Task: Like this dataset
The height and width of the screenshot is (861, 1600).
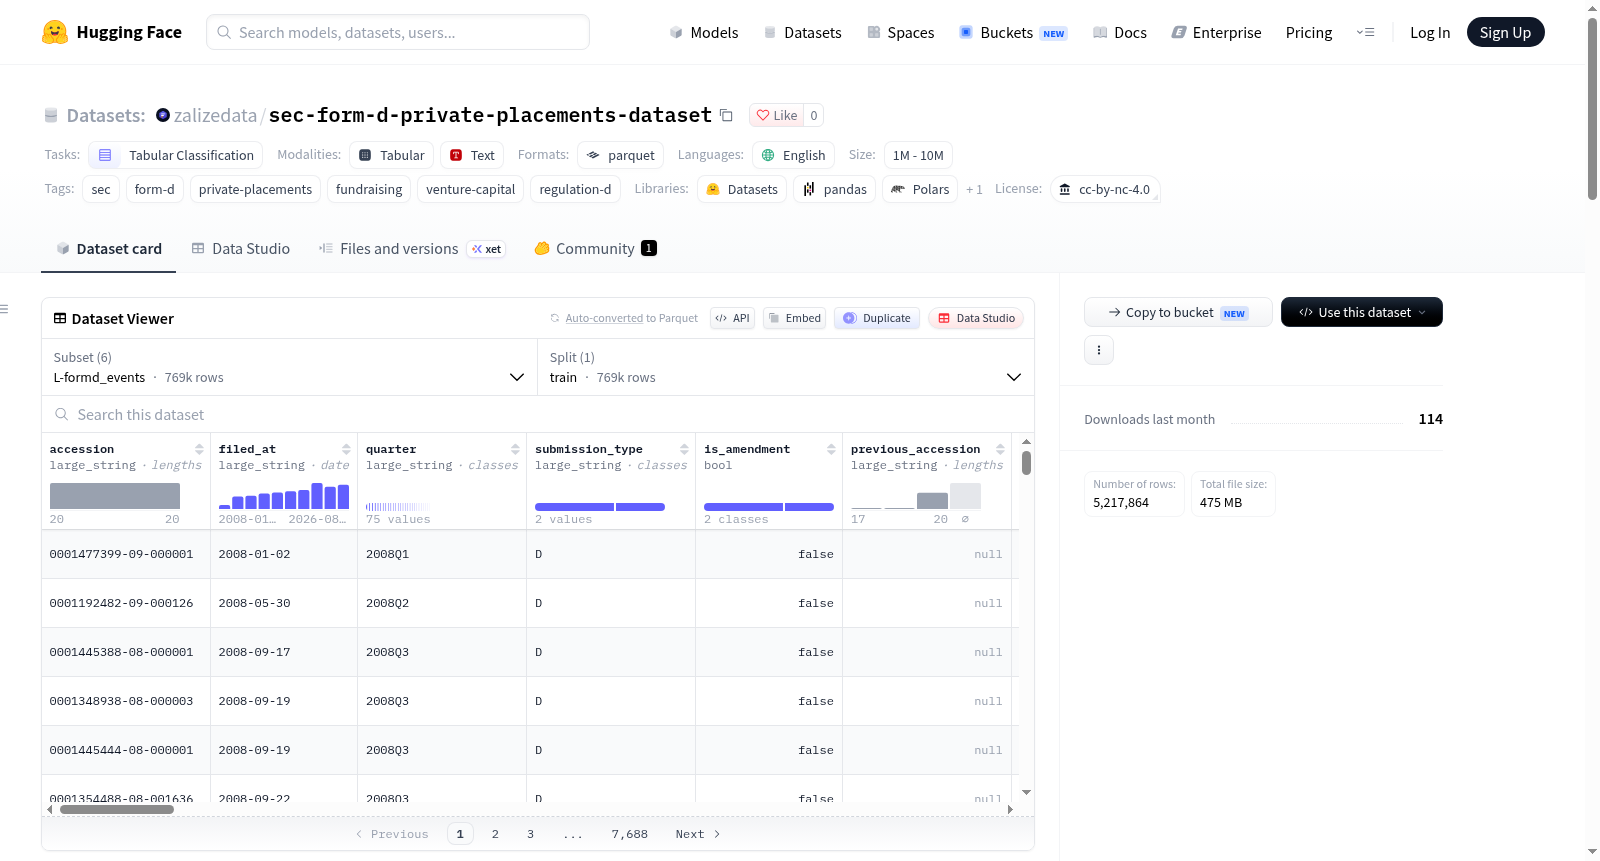Action: pyautogui.click(x=777, y=115)
